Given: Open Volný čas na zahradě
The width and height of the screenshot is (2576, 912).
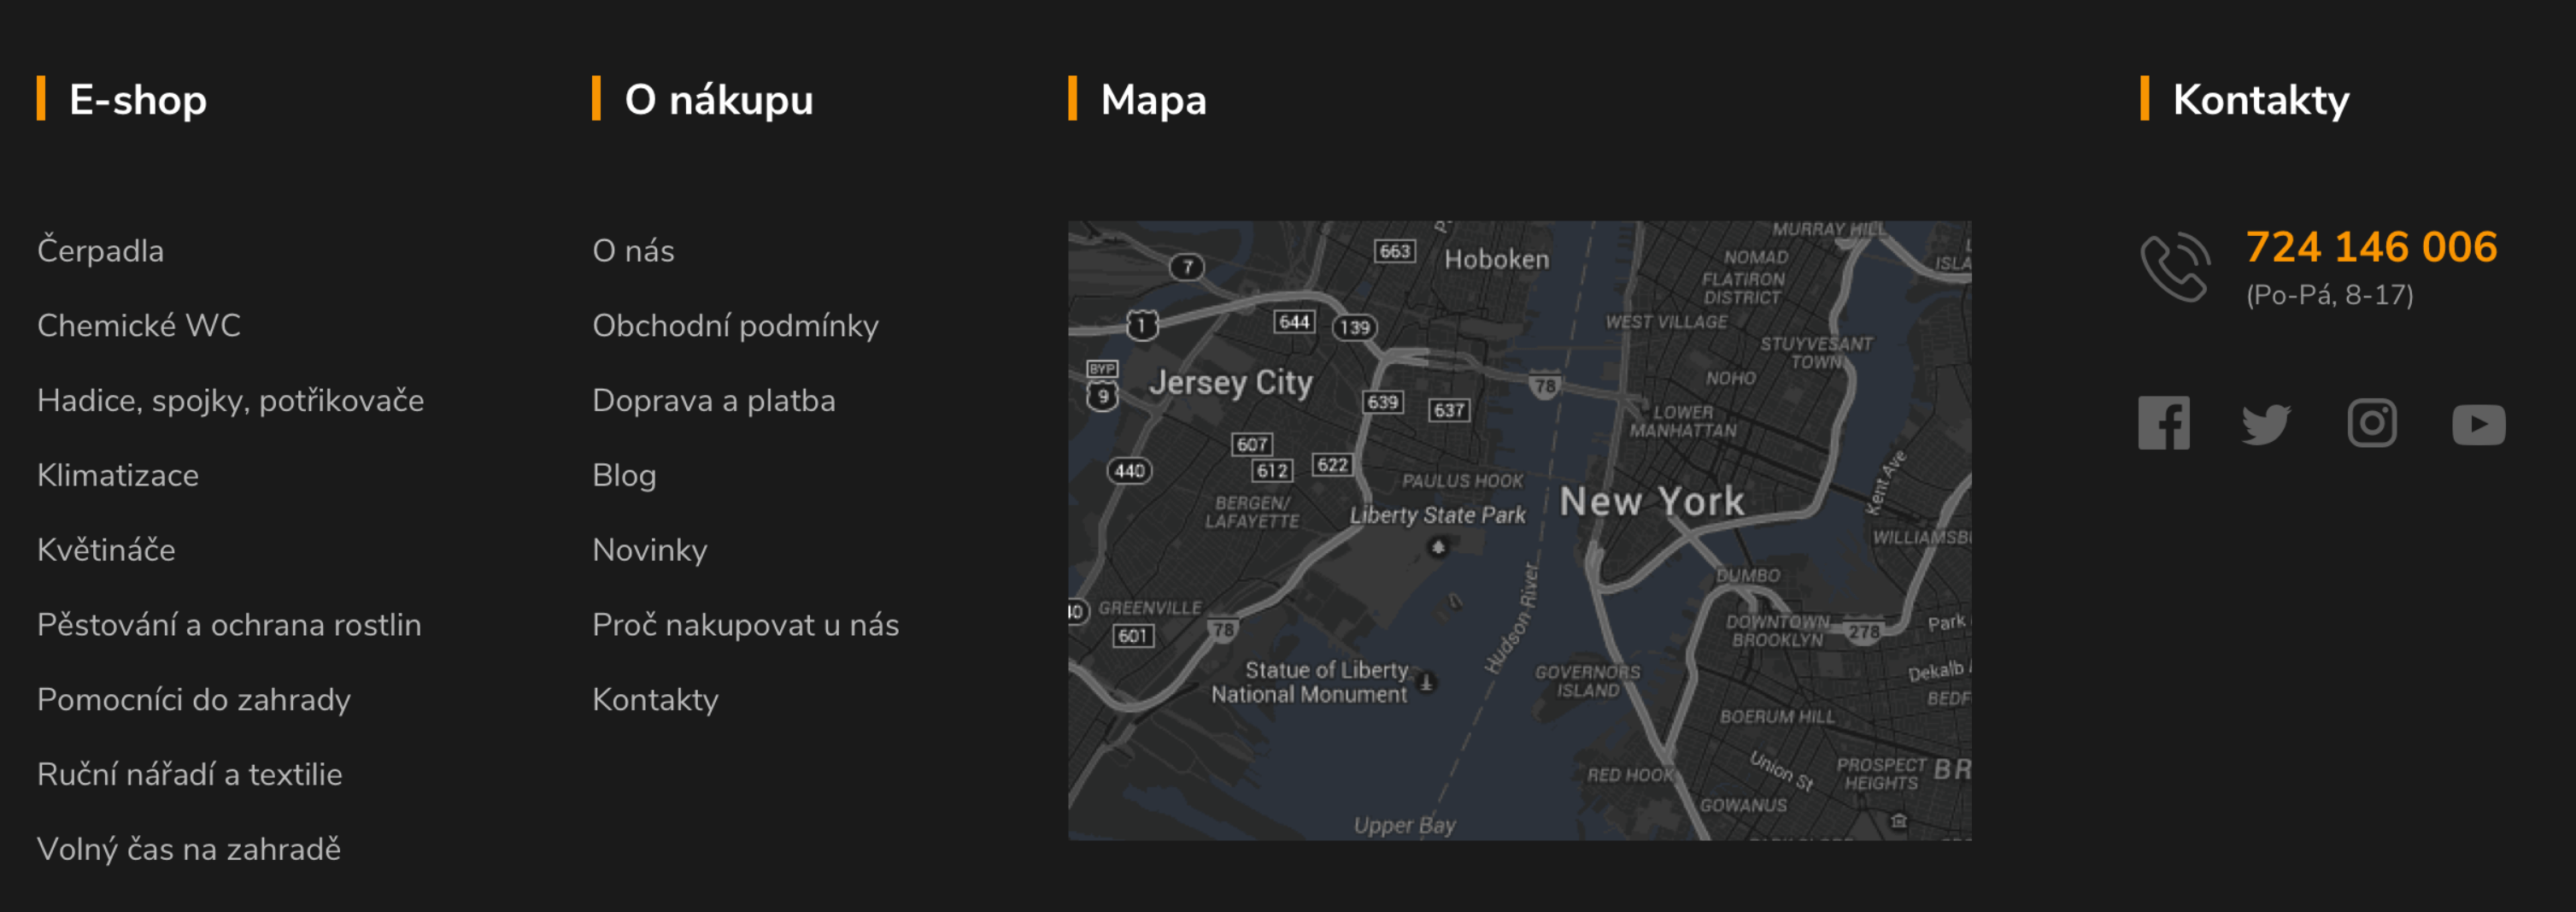Looking at the screenshot, I should click(188, 849).
